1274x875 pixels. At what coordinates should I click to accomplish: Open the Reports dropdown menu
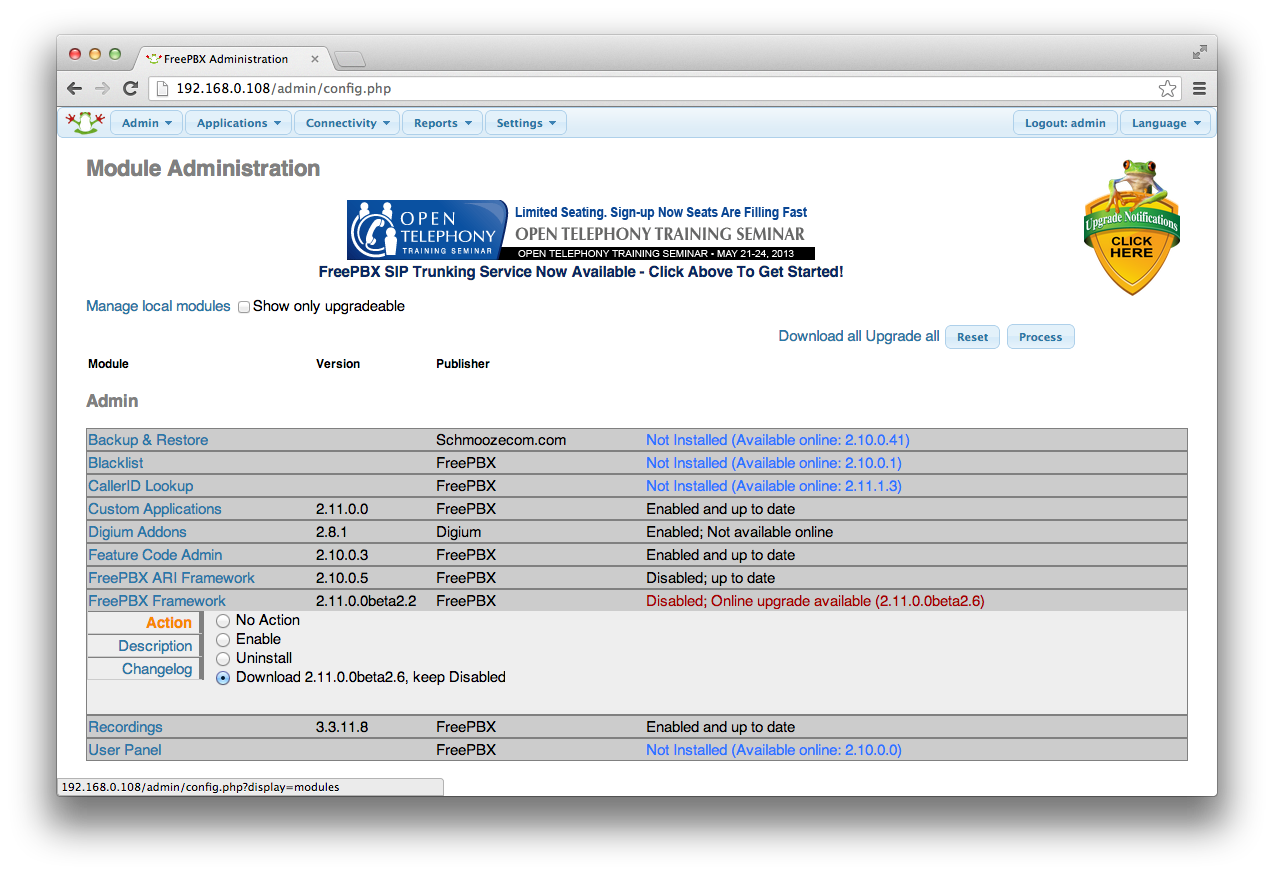(442, 123)
